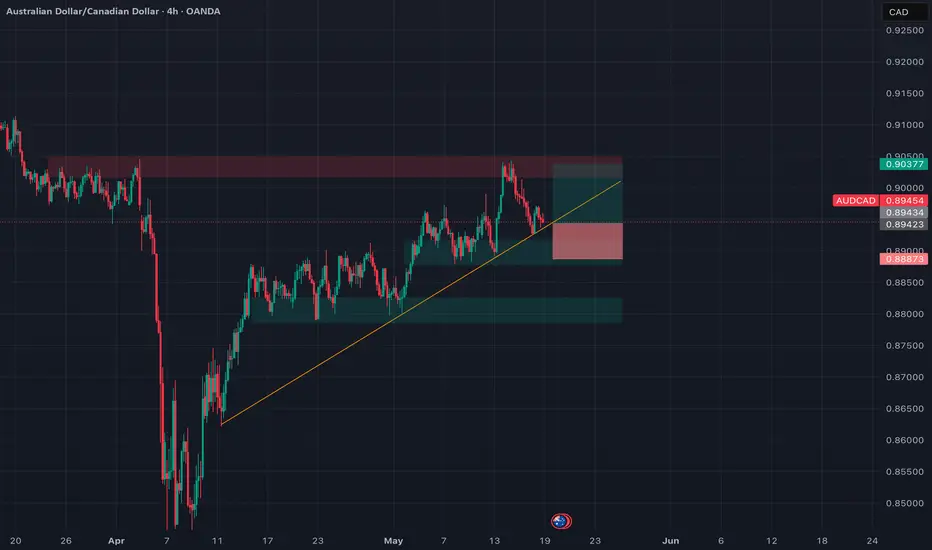932x550 pixels.
Task: Click the 0.91500 price axis label
Action: click(905, 93)
